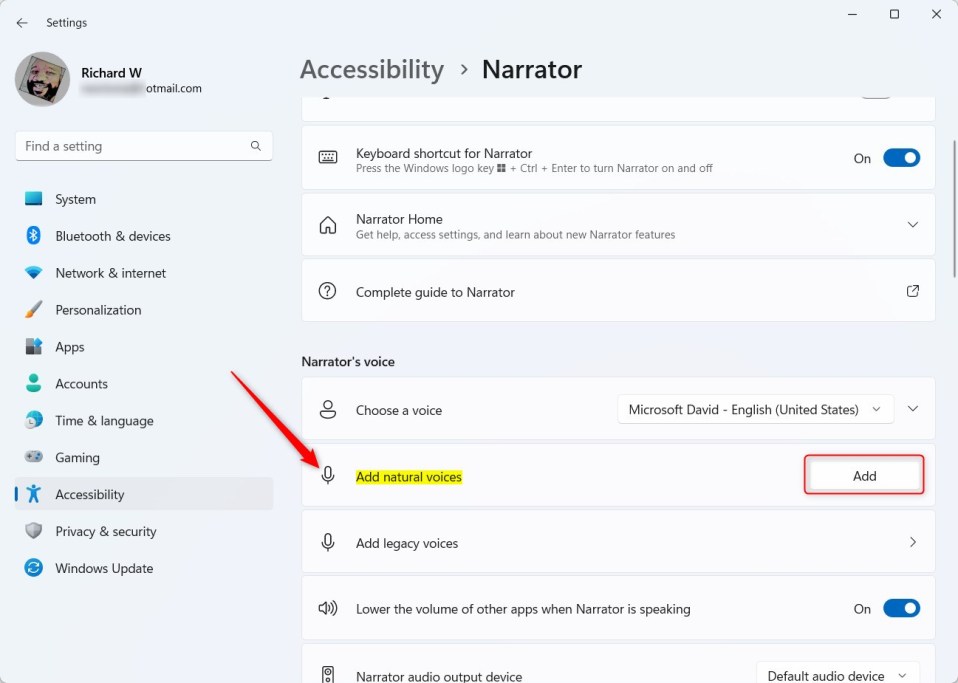This screenshot has width=958, height=683.
Task: Toggle lower volume of other apps switch
Action: [x=902, y=608]
